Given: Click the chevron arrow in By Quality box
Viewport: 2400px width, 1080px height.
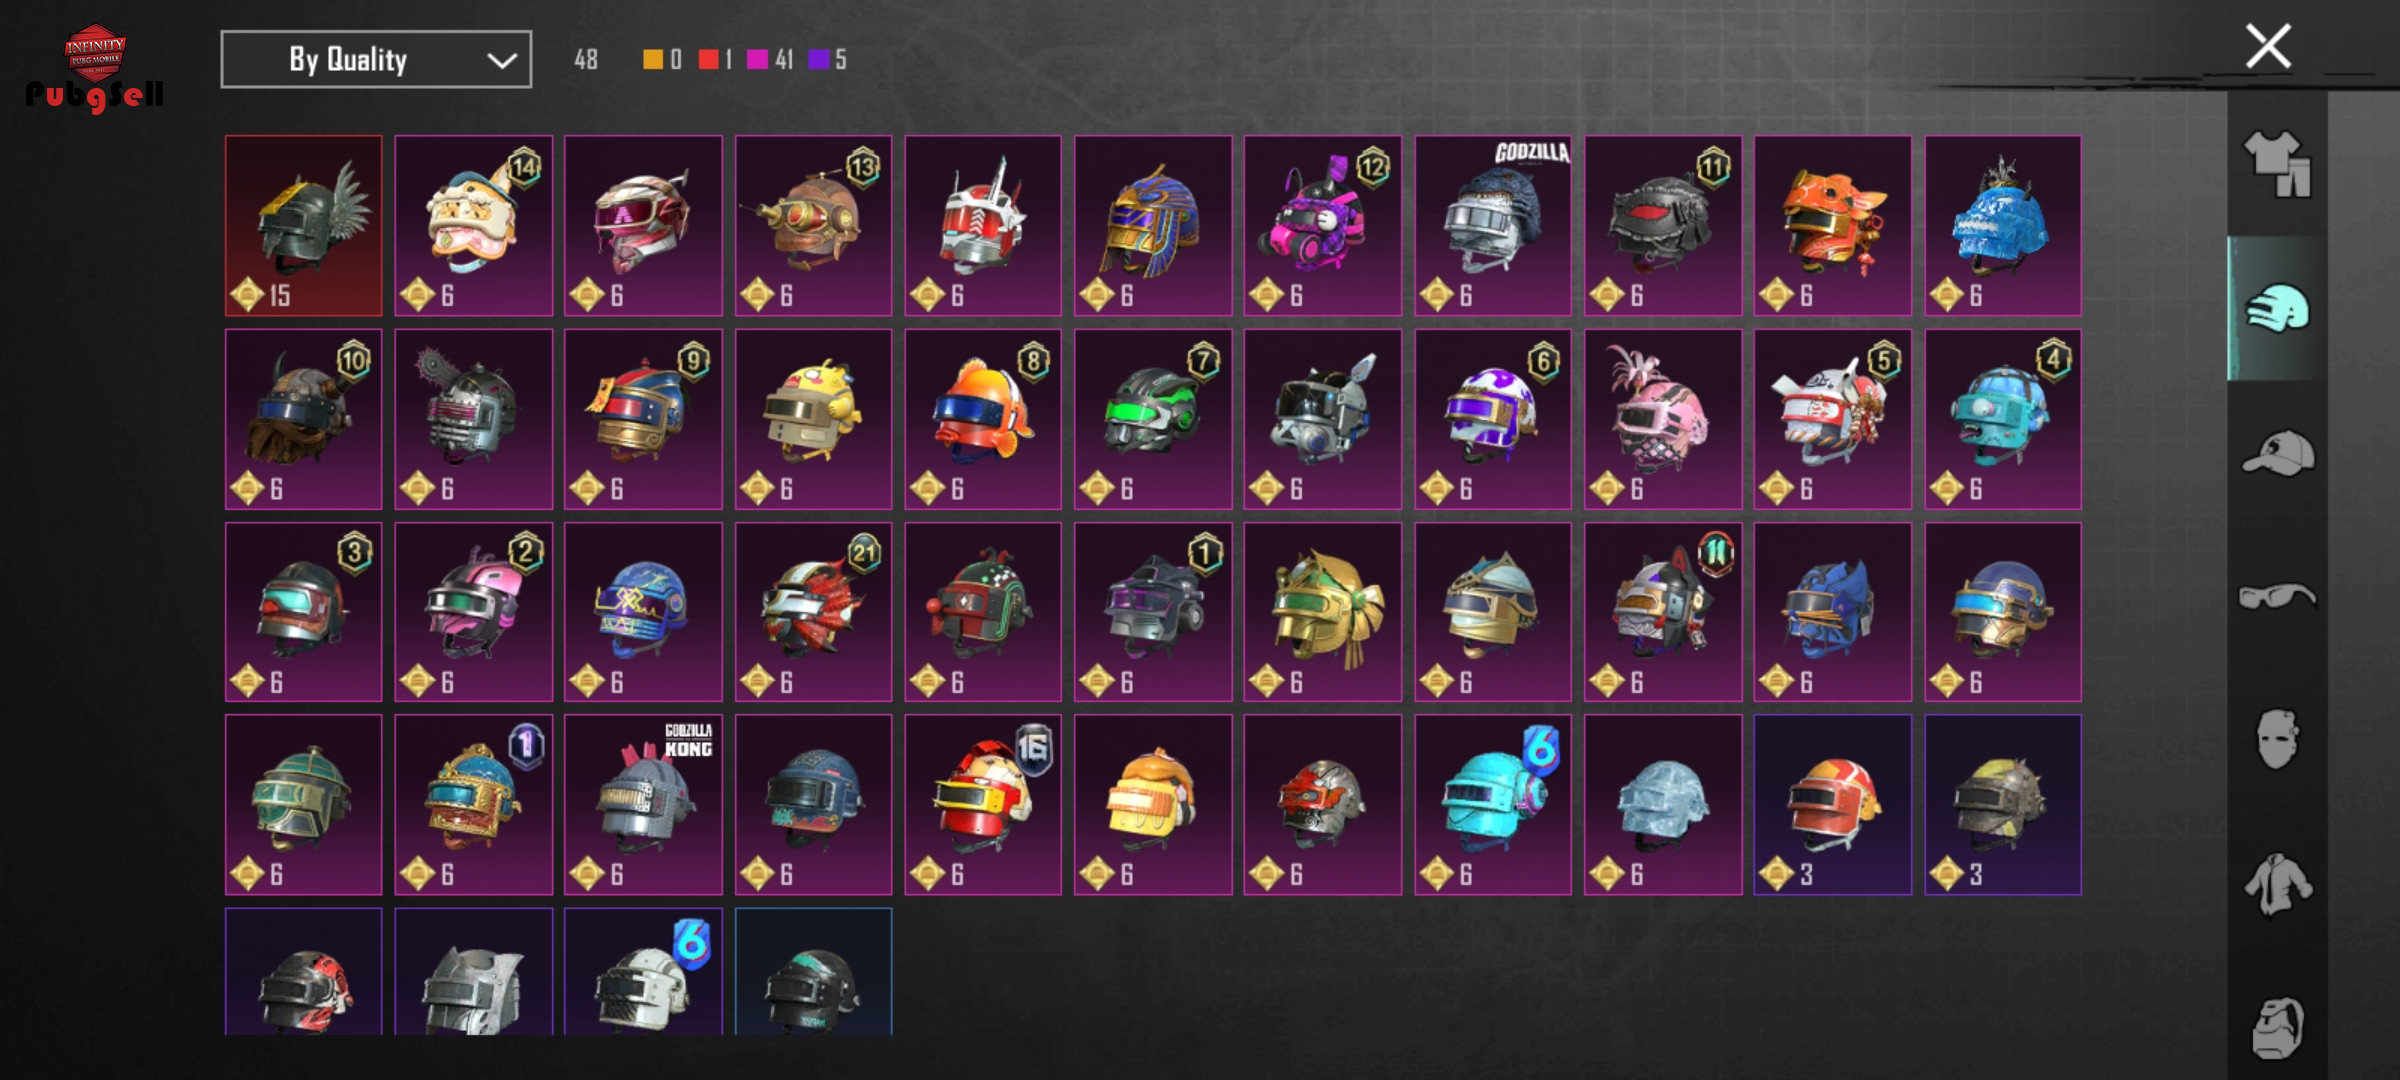Looking at the screenshot, I should click(502, 61).
